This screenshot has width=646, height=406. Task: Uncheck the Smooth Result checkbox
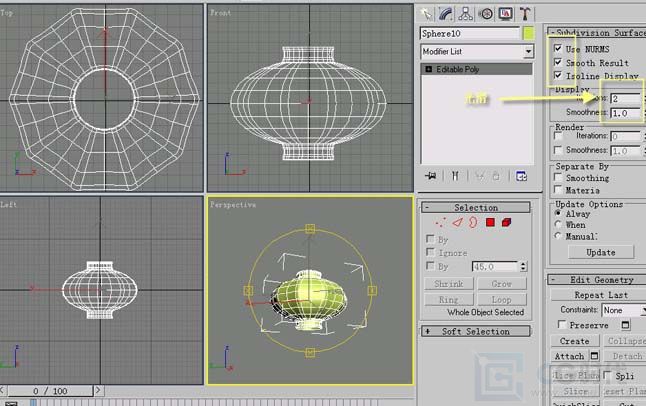tap(558, 62)
